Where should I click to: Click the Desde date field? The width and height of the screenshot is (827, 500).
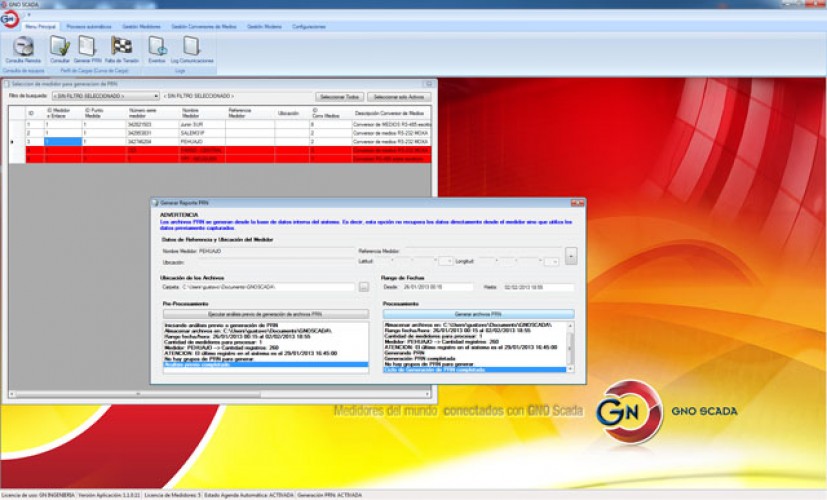(x=437, y=287)
